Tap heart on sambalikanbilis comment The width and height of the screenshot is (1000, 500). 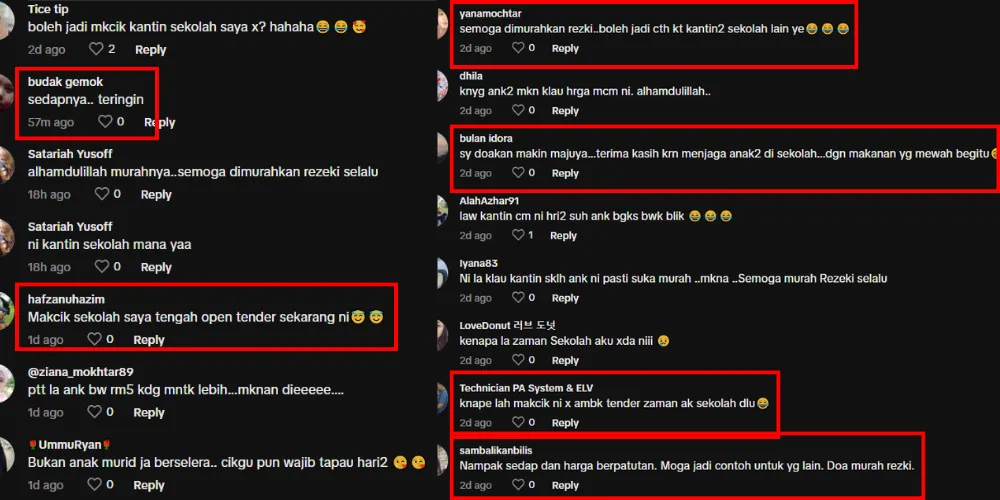pos(518,485)
